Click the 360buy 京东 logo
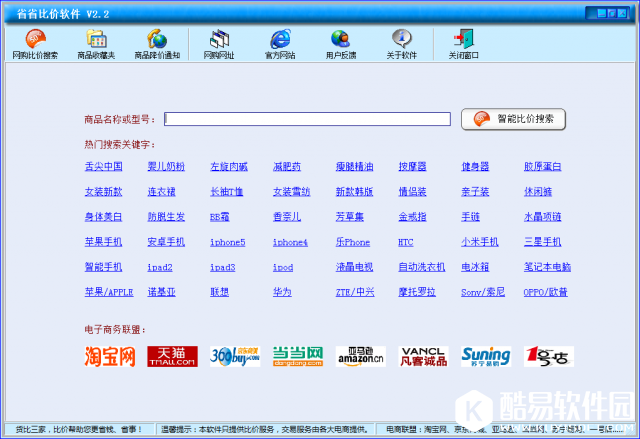This screenshot has width=640, height=439. pos(235,357)
